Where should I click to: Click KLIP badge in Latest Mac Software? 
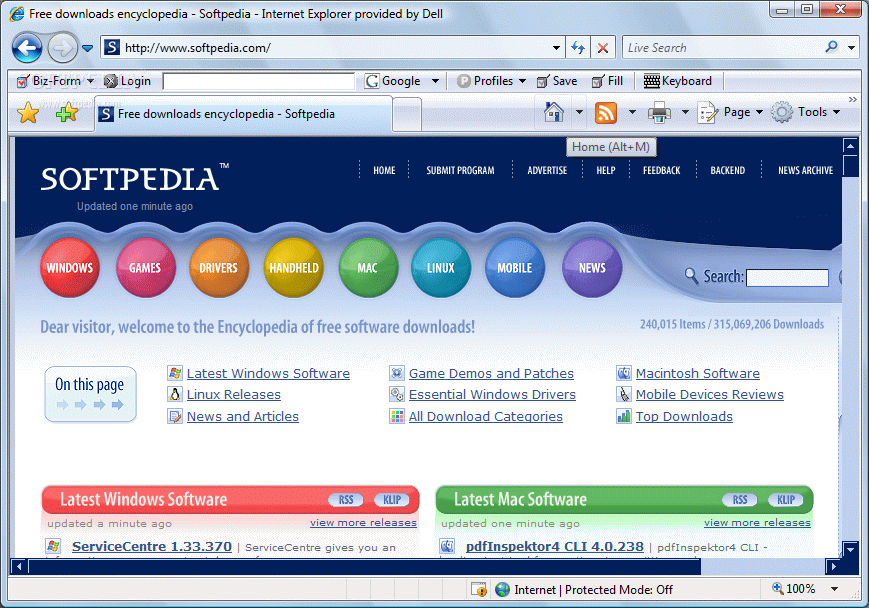786,500
